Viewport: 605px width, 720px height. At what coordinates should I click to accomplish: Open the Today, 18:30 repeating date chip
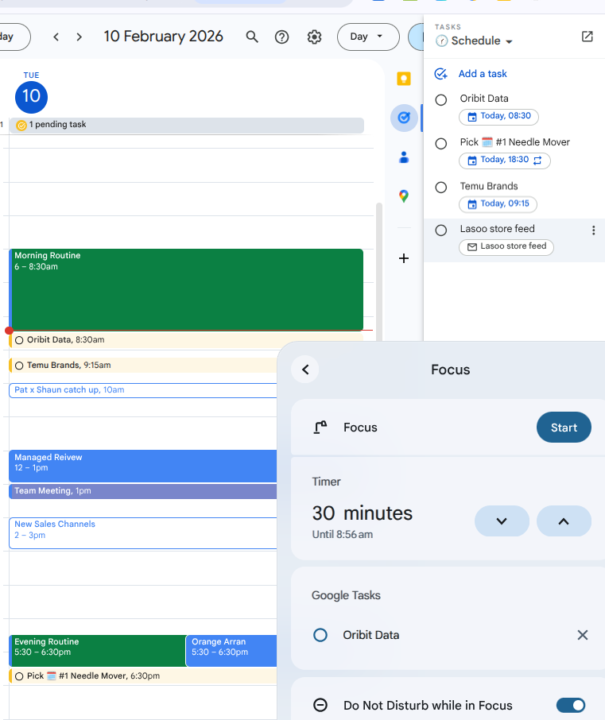tap(504, 160)
